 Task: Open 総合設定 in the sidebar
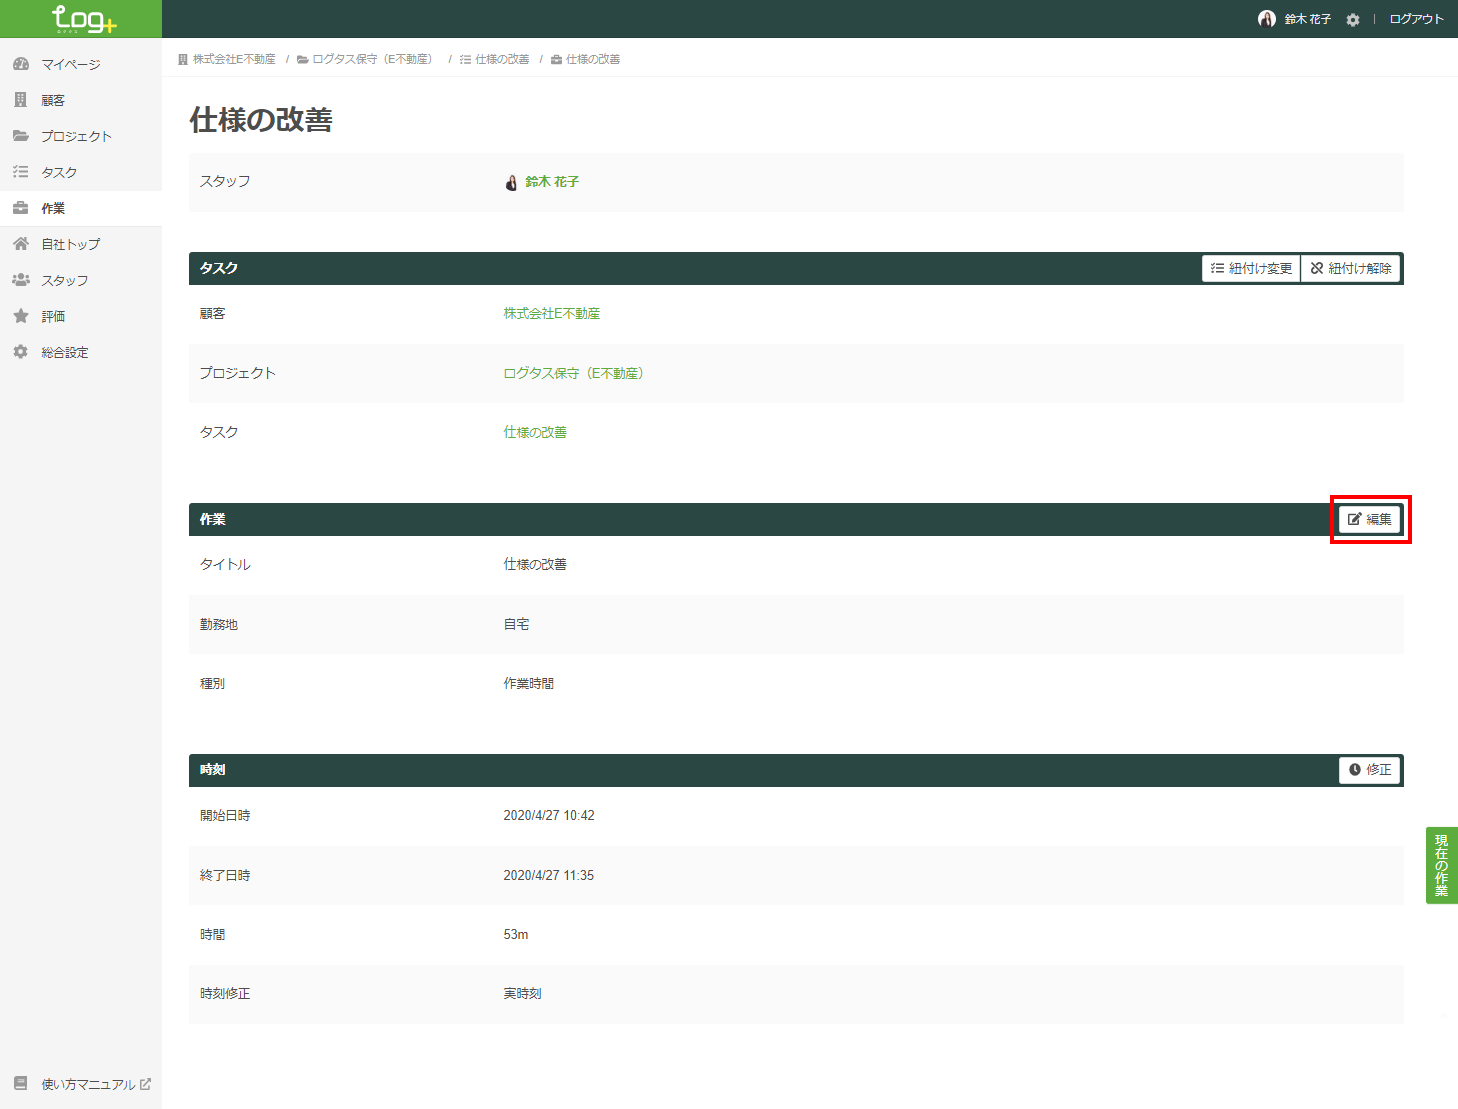[64, 352]
